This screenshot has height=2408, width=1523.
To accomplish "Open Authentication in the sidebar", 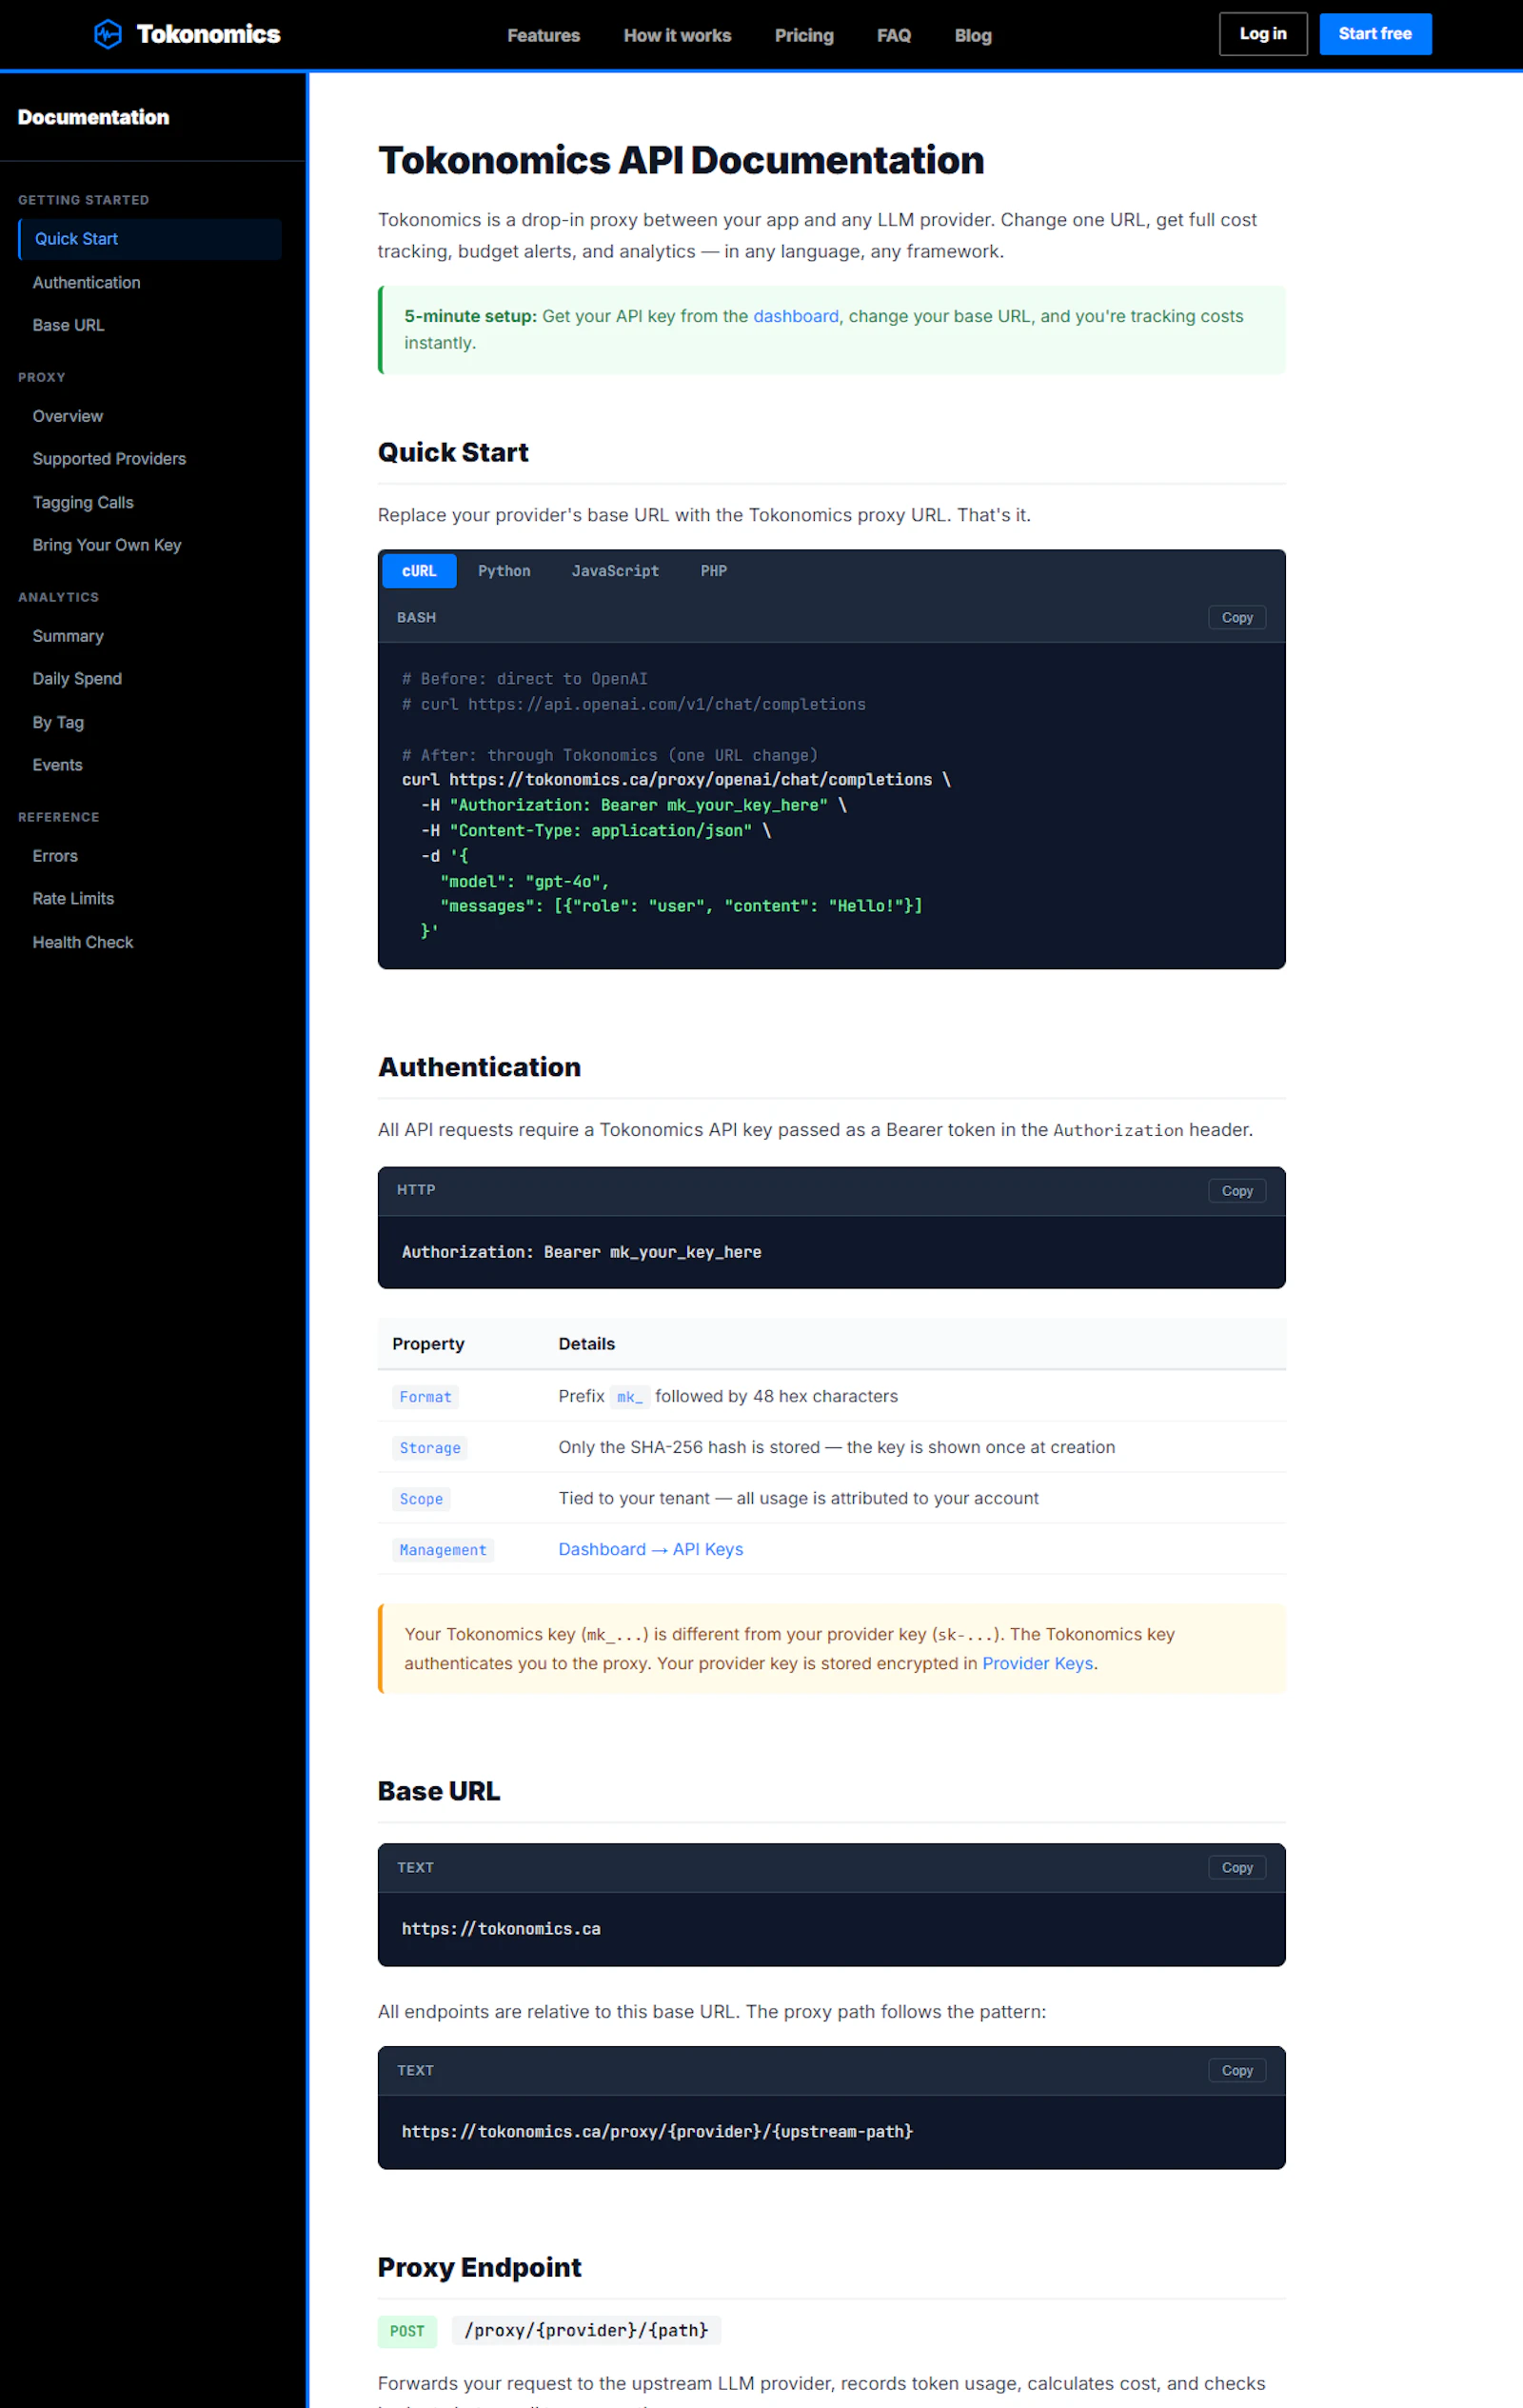I will 86,283.
